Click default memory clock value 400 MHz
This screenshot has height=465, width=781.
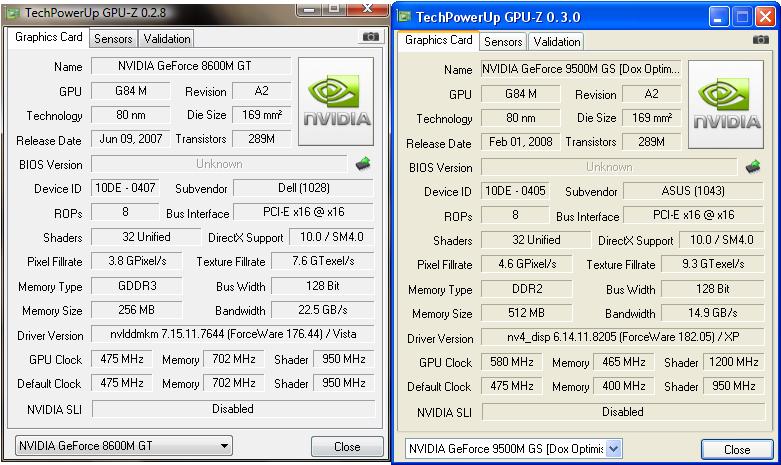(624, 386)
